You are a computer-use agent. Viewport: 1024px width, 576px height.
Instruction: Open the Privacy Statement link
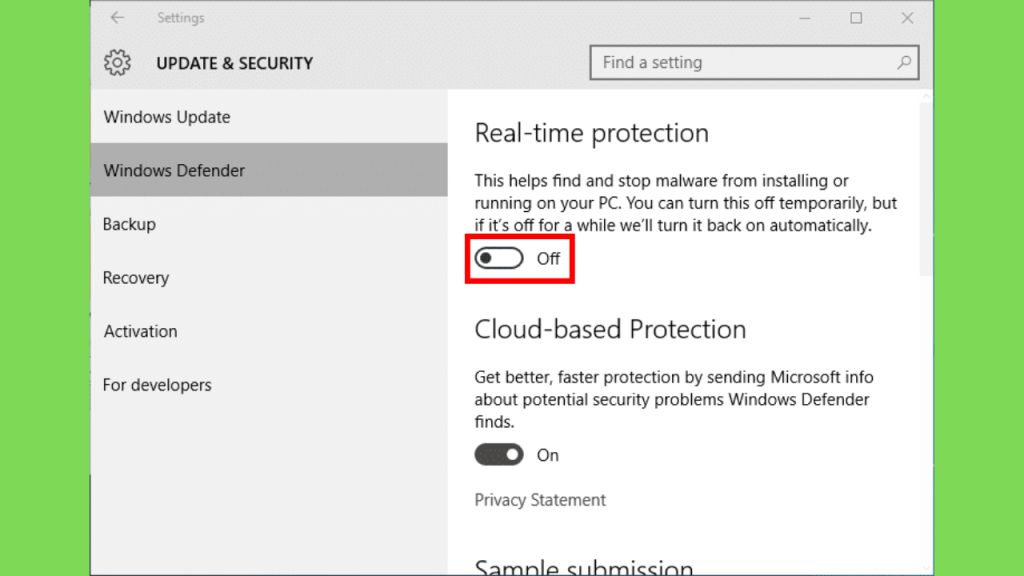pos(540,500)
